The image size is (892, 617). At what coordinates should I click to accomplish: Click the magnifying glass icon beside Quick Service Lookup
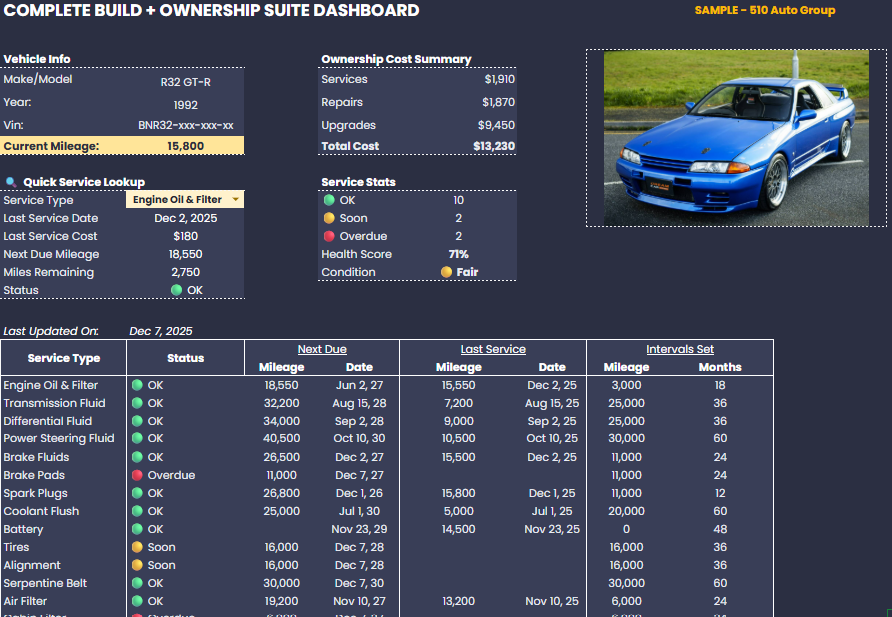(x=10, y=182)
